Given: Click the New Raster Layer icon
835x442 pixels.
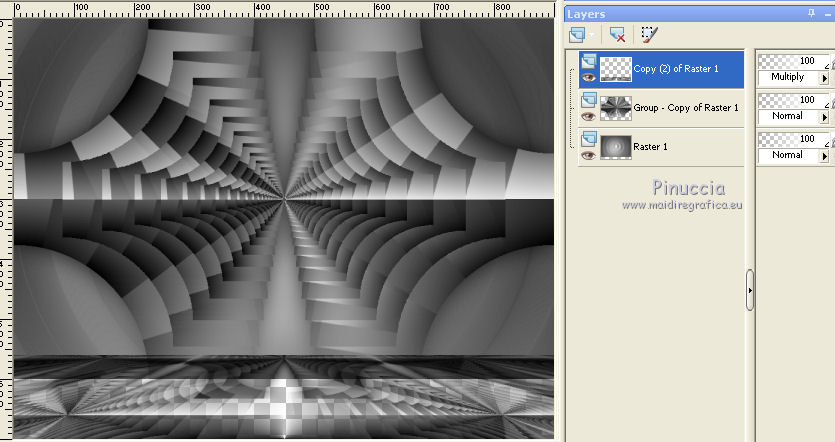Looking at the screenshot, I should coord(577,35).
